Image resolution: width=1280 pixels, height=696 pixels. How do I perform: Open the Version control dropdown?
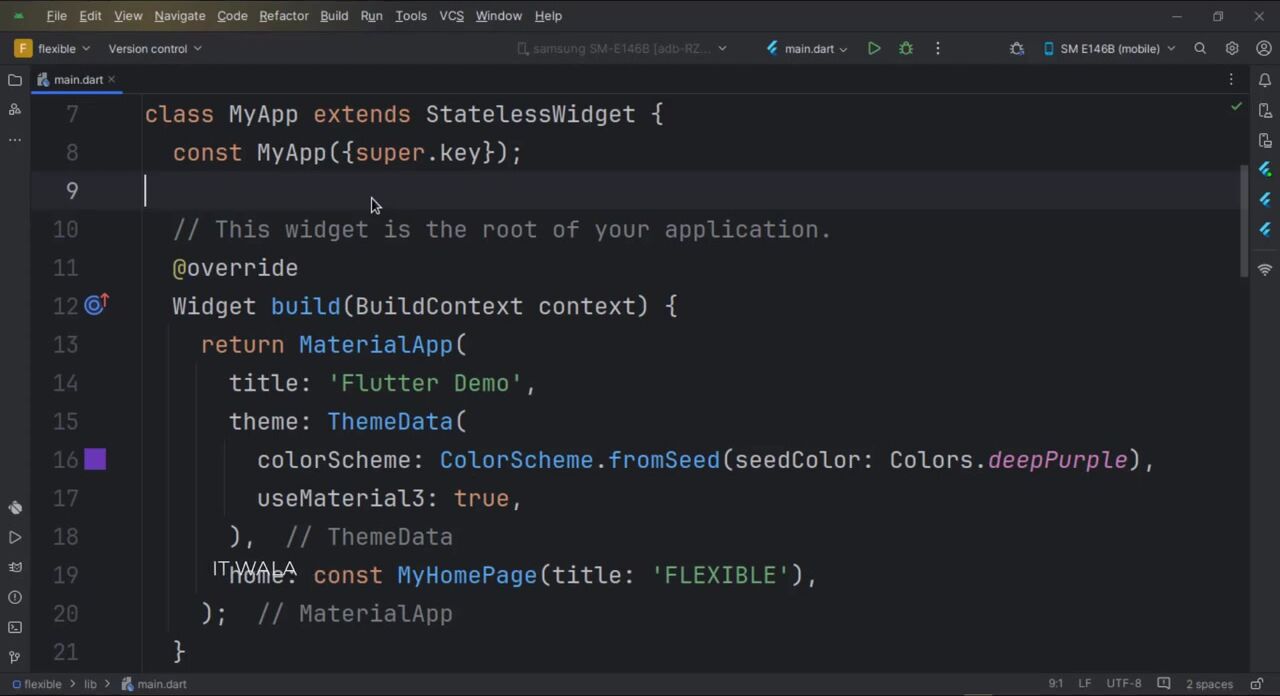point(154,48)
